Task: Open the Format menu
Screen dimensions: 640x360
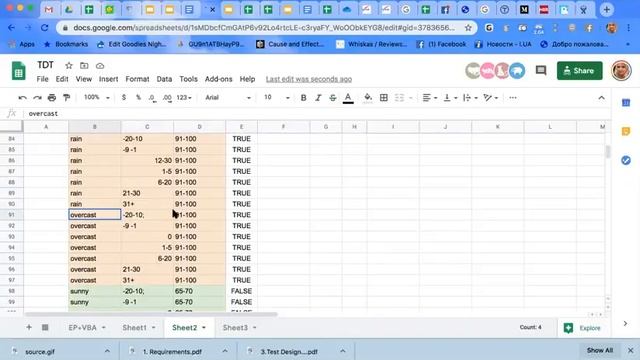Action: point(137,79)
